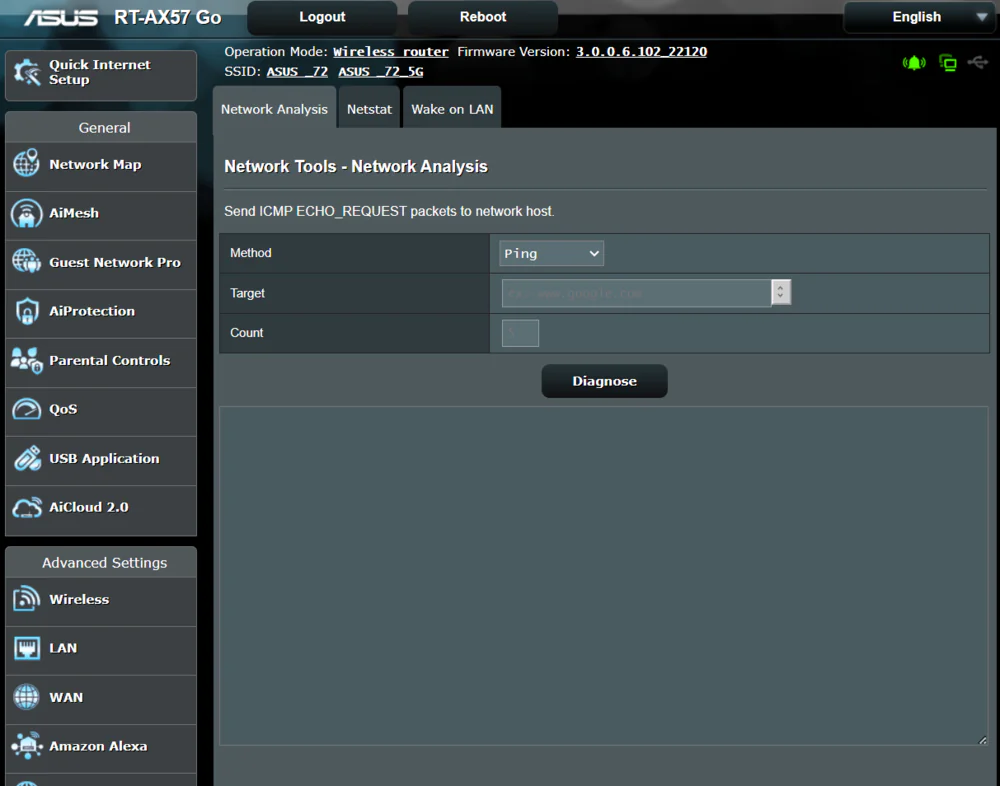Click the Quick Internet Setup label
The image size is (1000, 786).
pos(100,72)
